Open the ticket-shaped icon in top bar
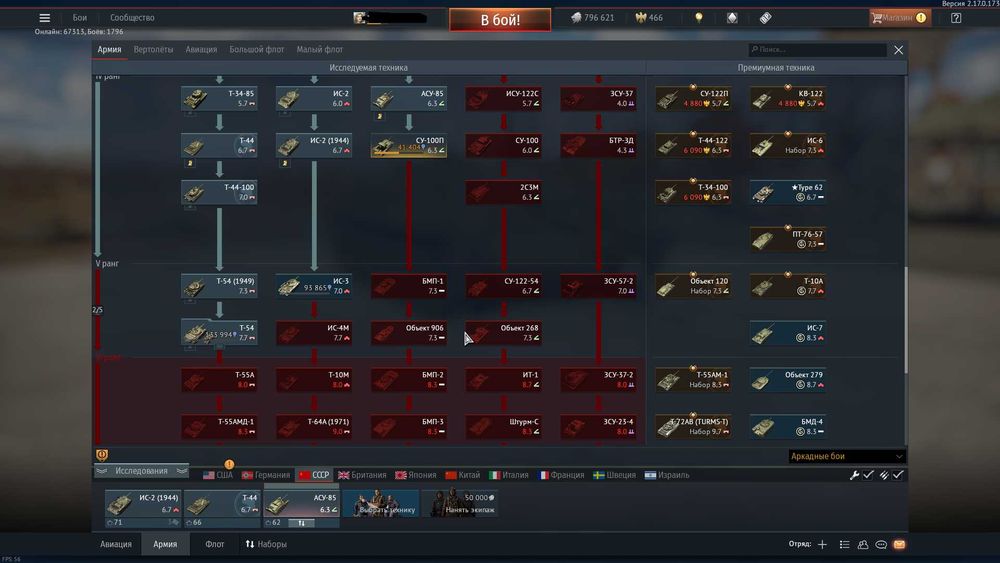1000x563 pixels. 765,18
